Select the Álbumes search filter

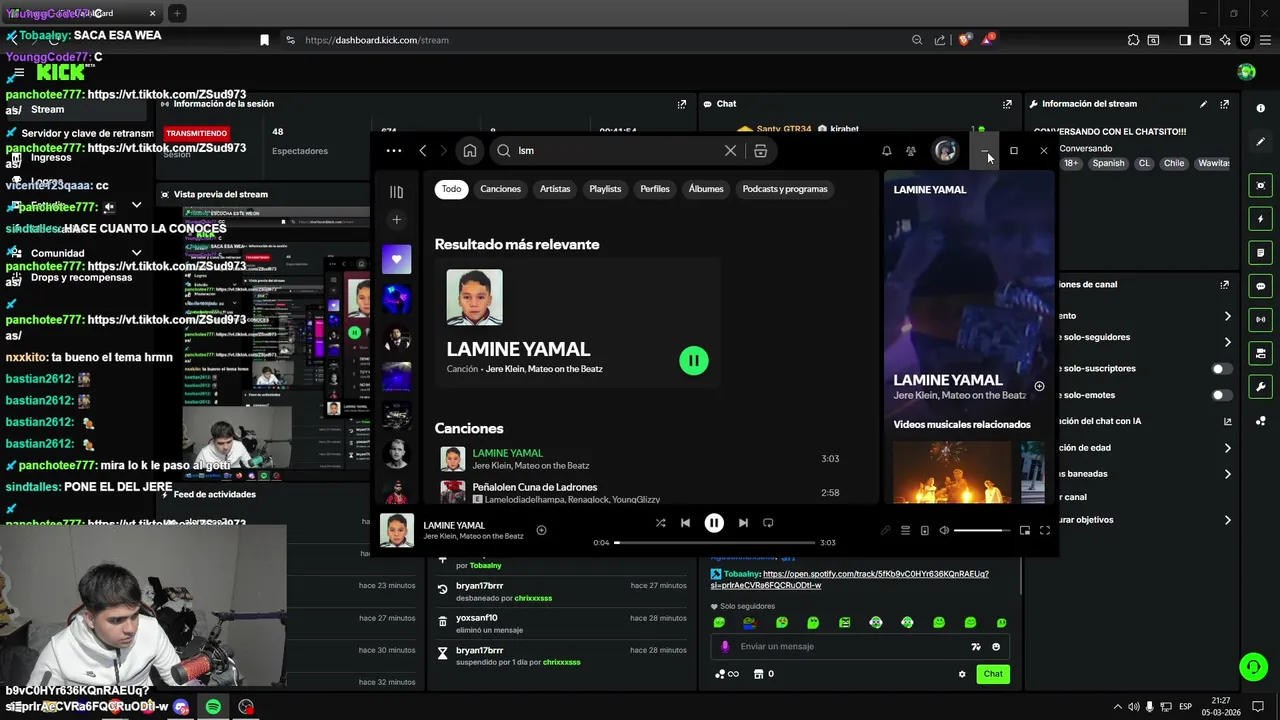pos(706,189)
